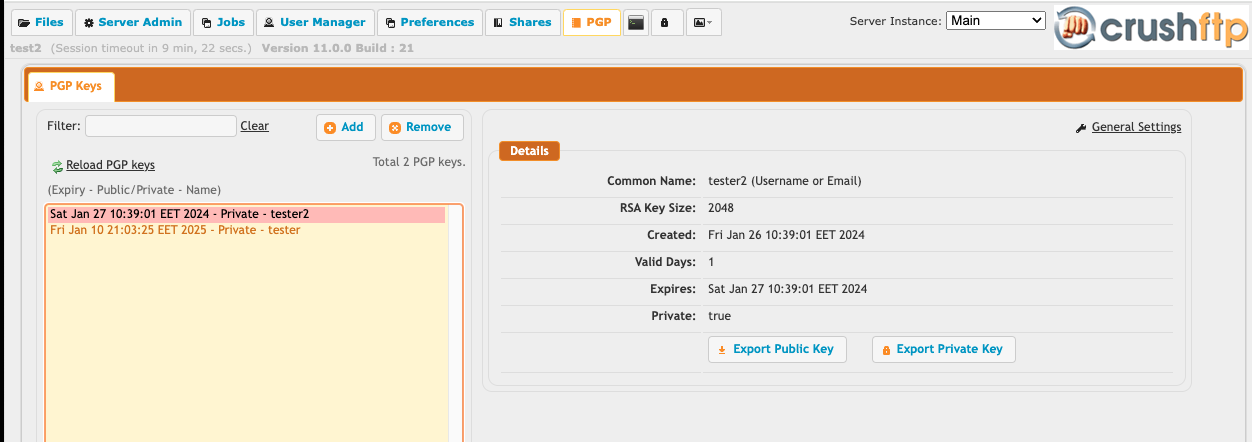Open the Files tab
Viewport: 1252px width, 442px height.
41,22
